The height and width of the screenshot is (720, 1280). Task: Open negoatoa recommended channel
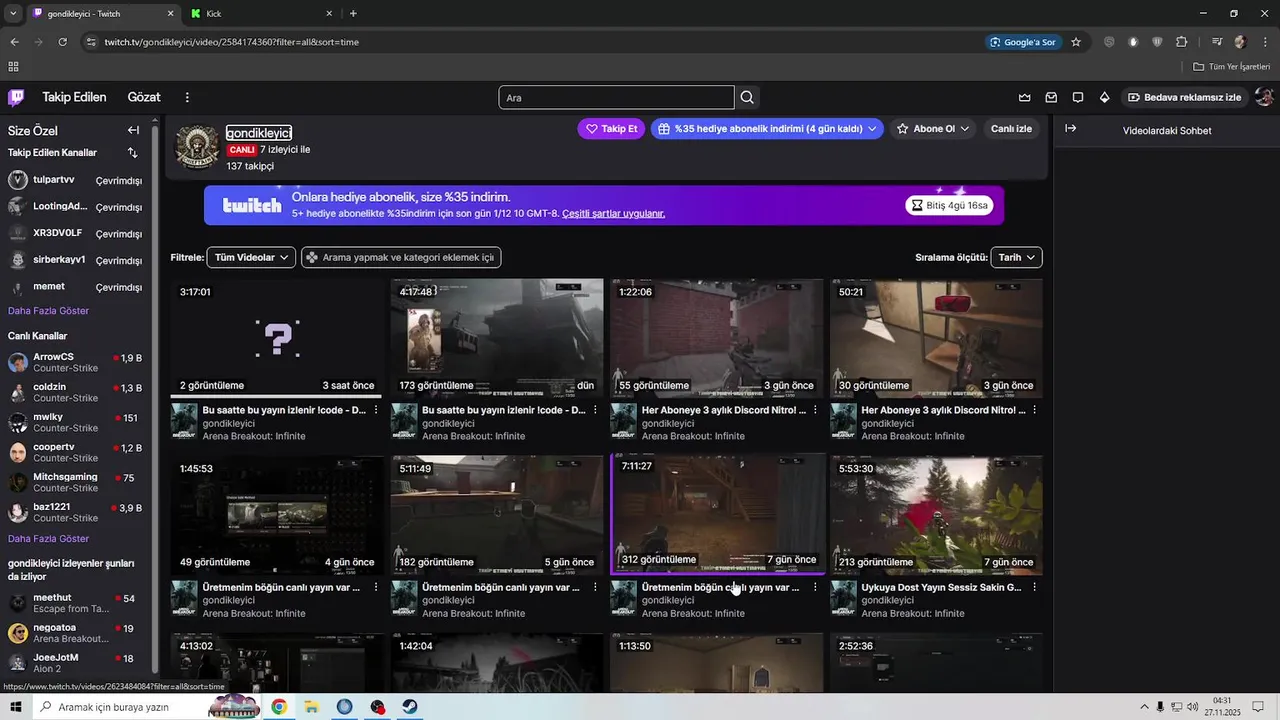76,633
